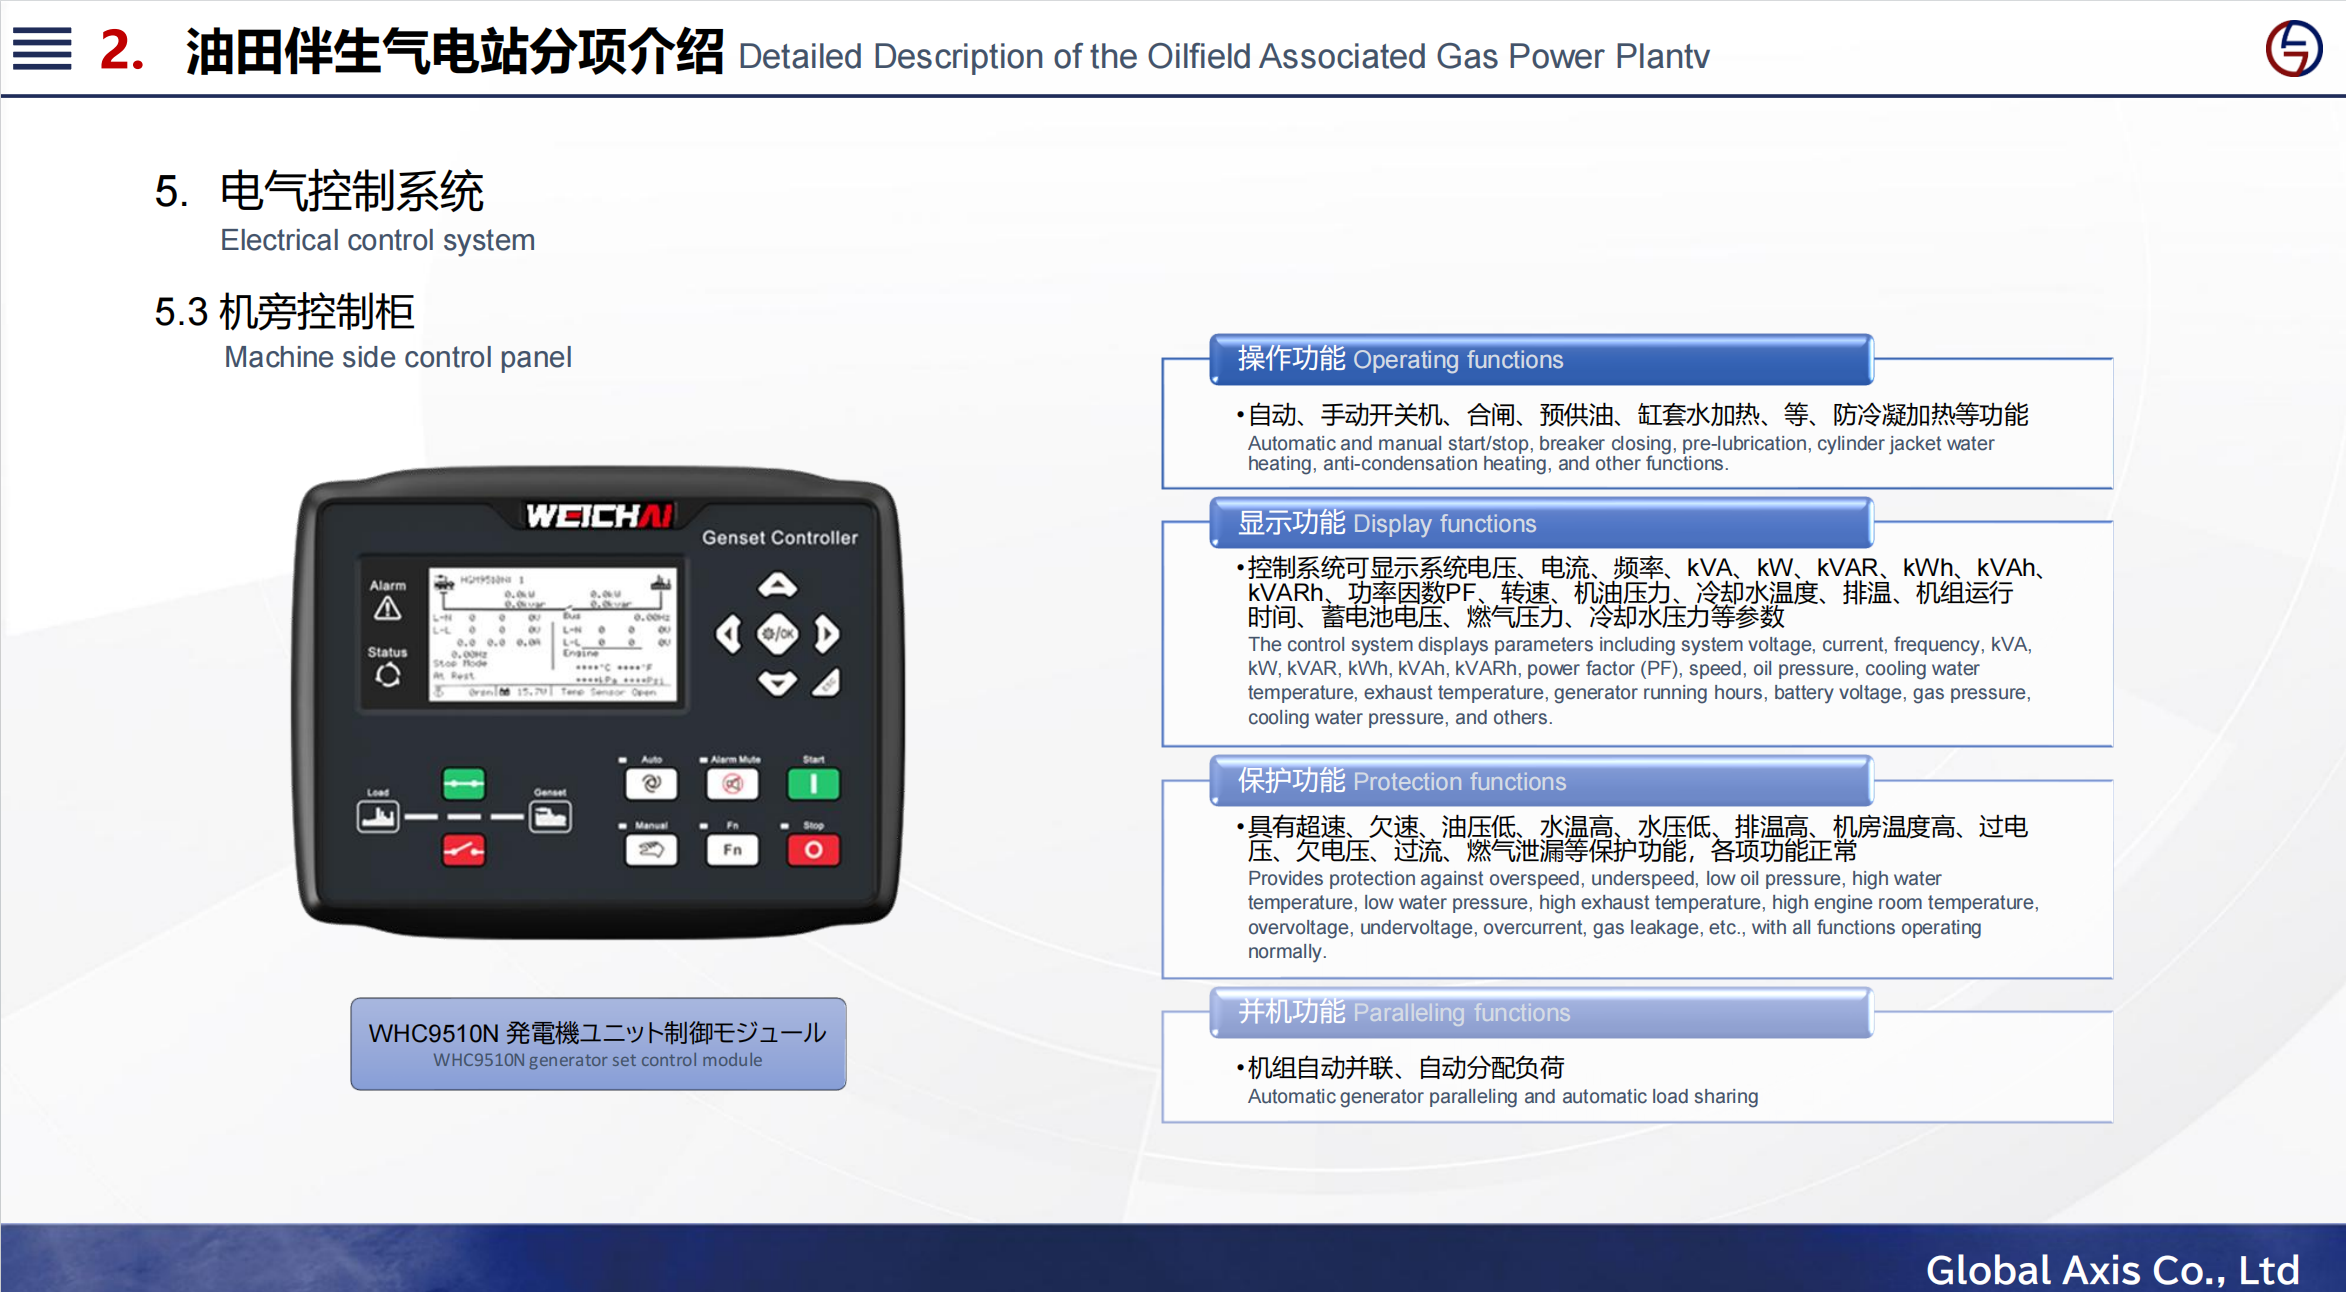Viewport: 2346px width, 1292px height.
Task: Select the Operating functions header bar
Action: pyautogui.click(x=1540, y=360)
